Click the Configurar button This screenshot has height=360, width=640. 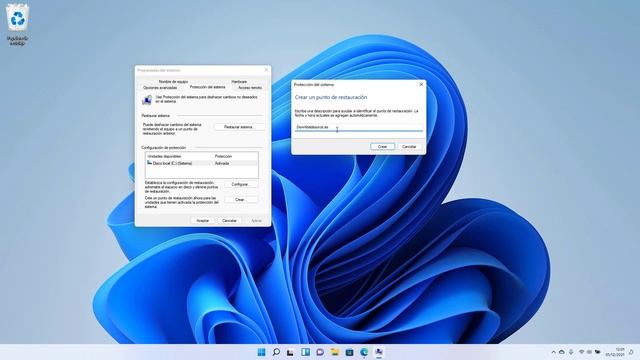[x=241, y=184]
